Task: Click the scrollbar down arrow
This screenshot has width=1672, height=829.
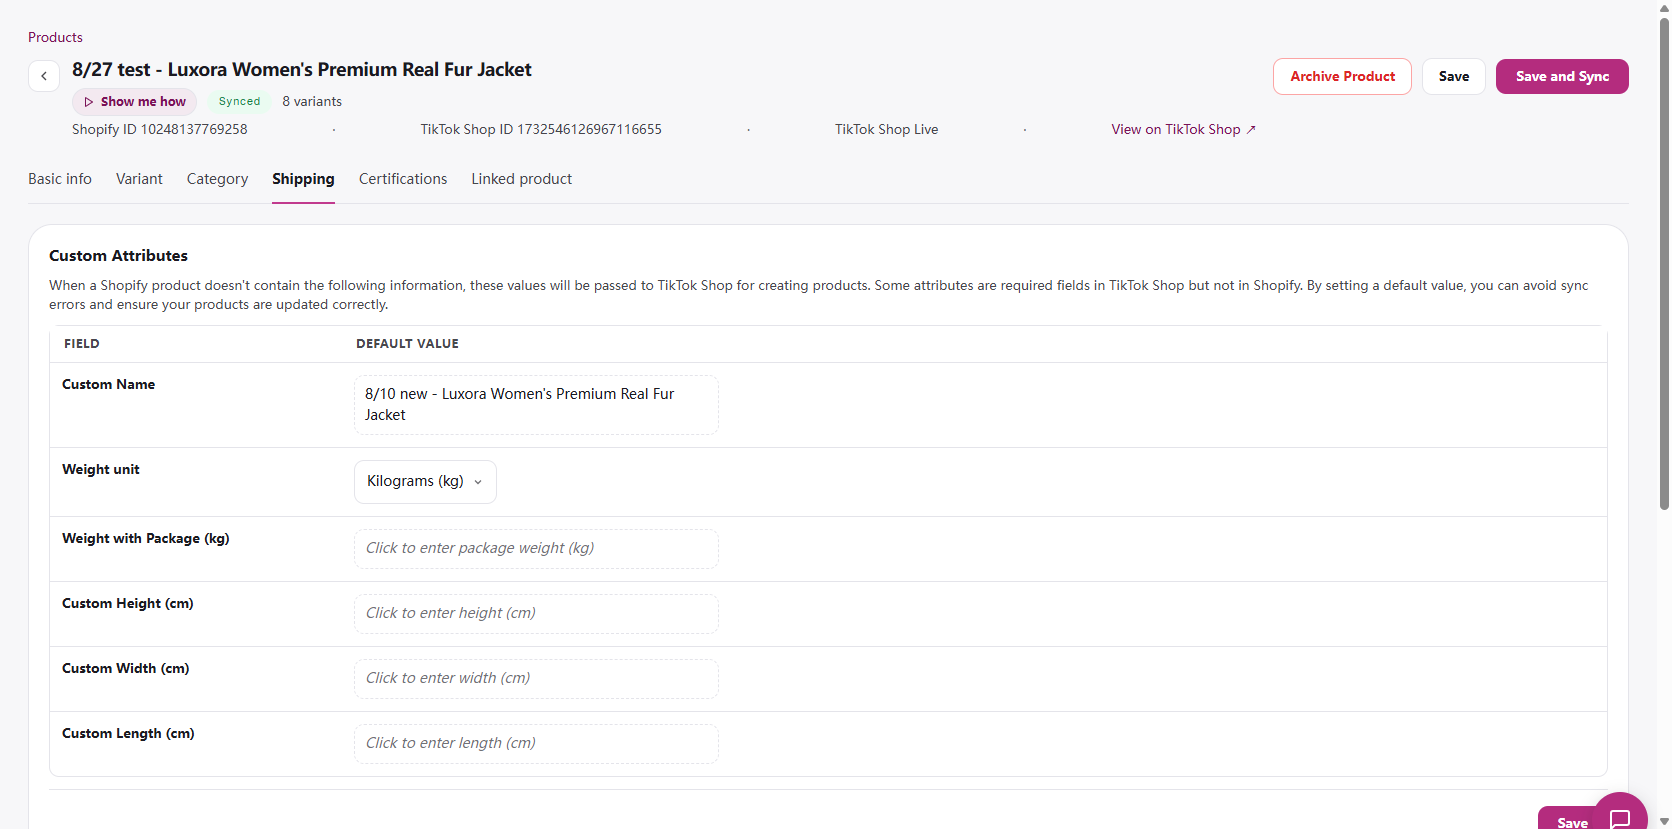Action: point(1664,821)
